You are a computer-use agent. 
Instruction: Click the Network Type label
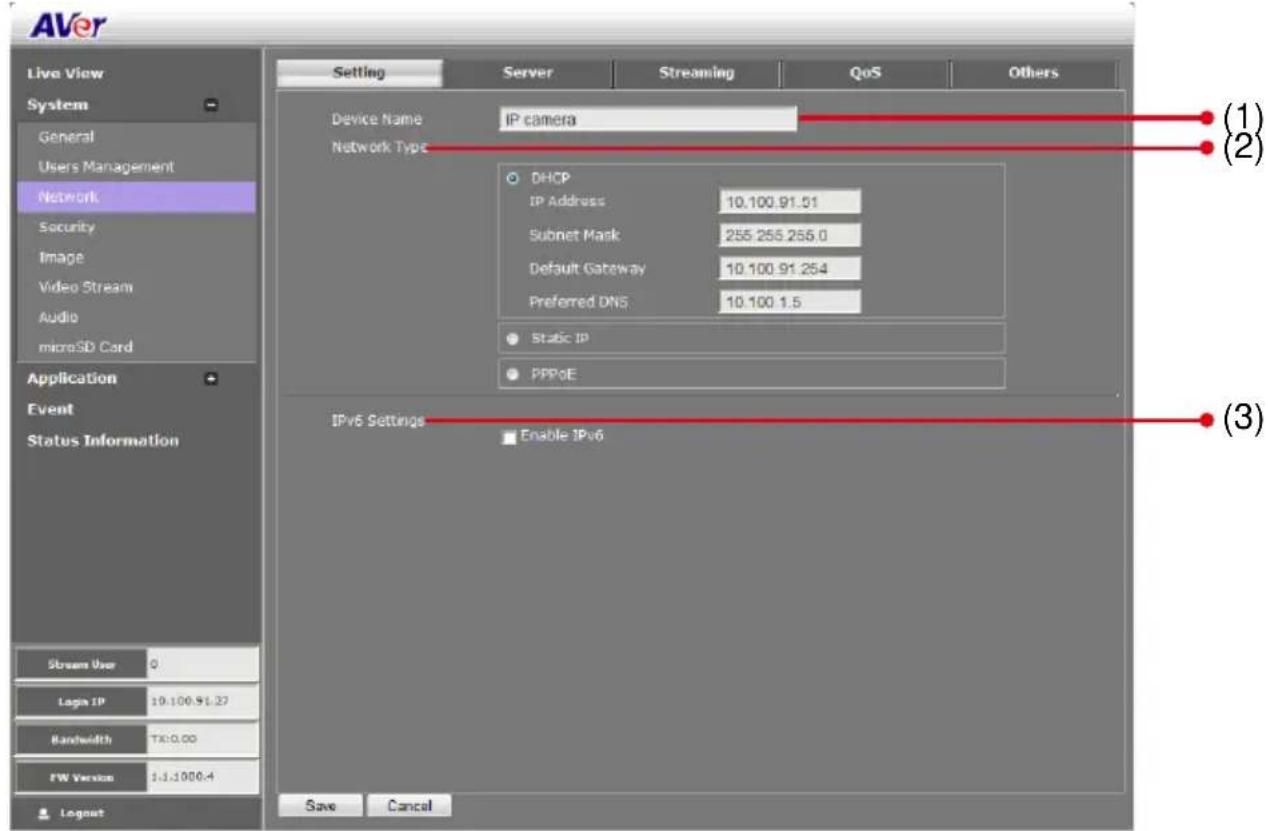pos(379,149)
